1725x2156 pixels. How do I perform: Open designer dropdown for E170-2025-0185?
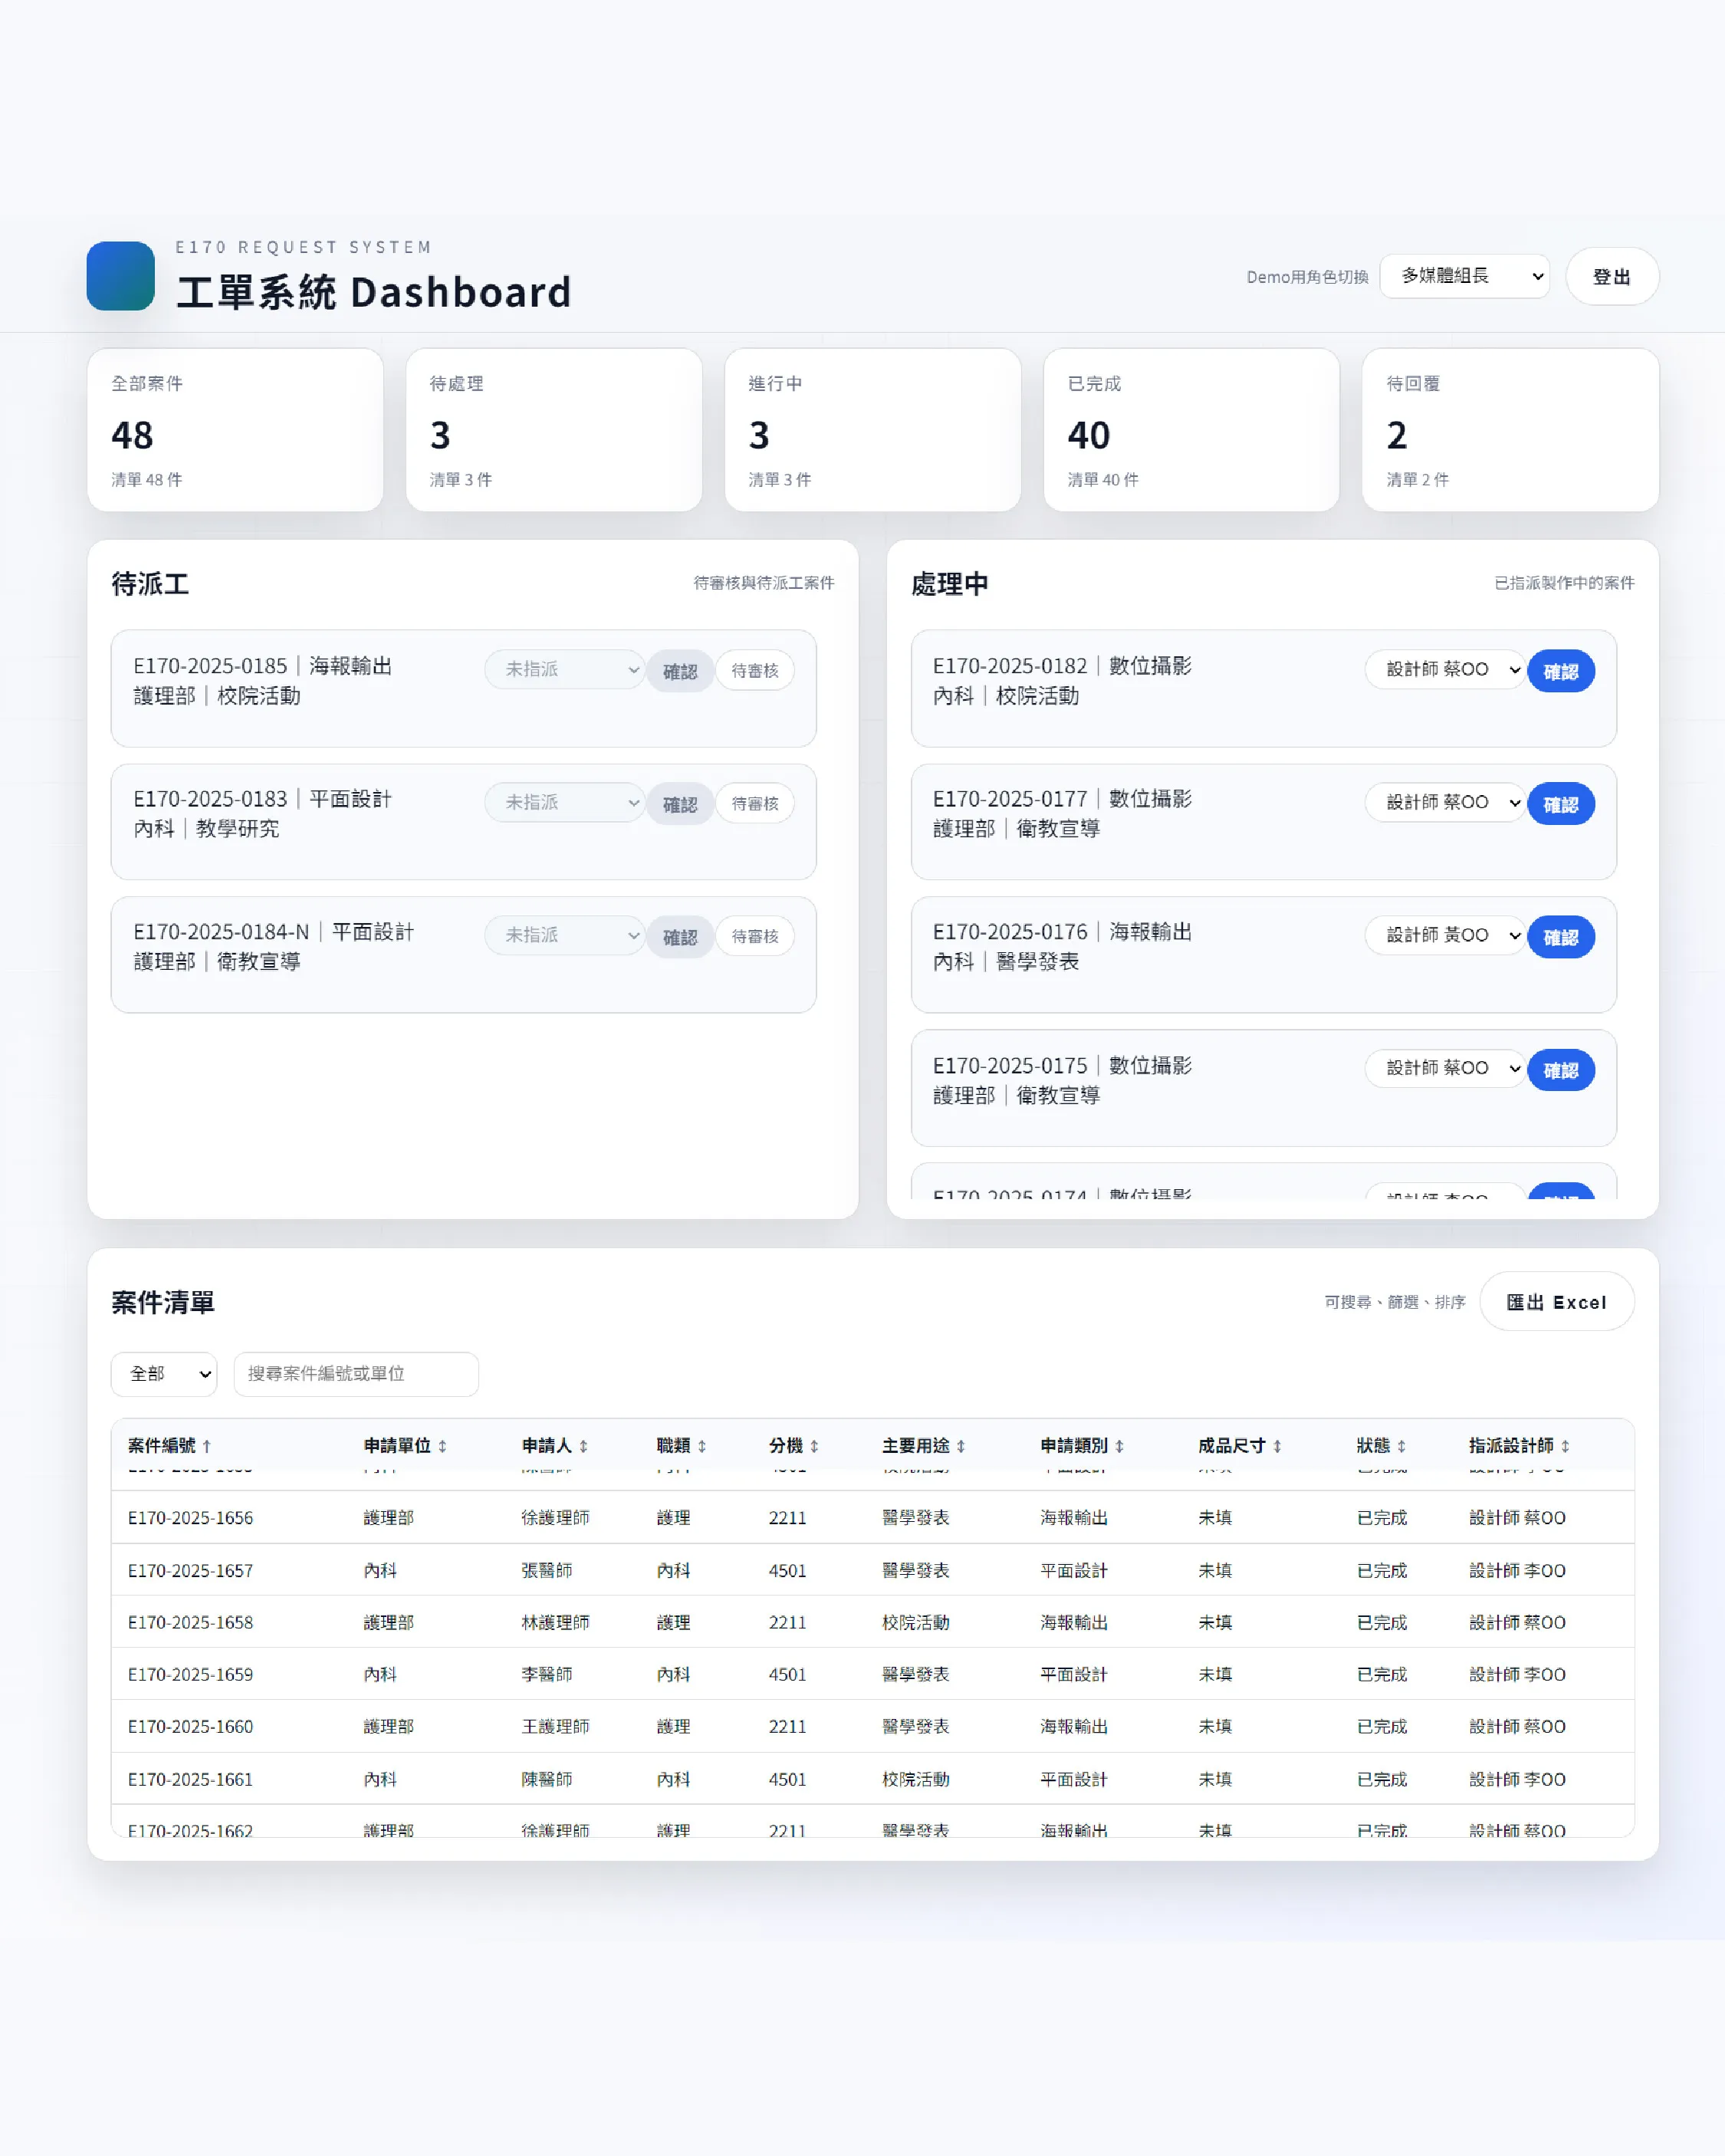point(564,670)
